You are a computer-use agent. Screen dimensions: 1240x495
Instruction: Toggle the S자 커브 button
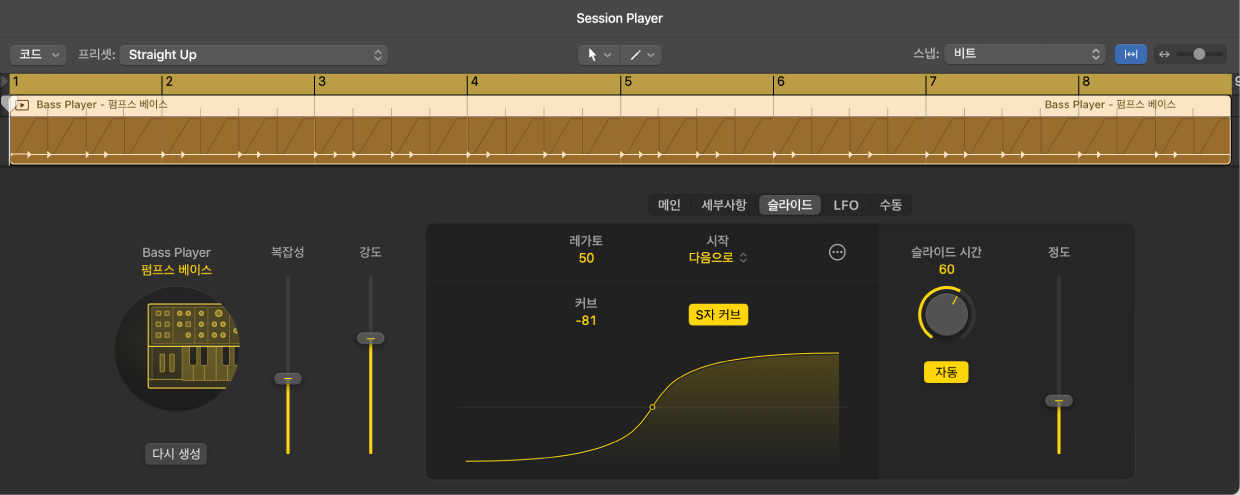point(718,315)
